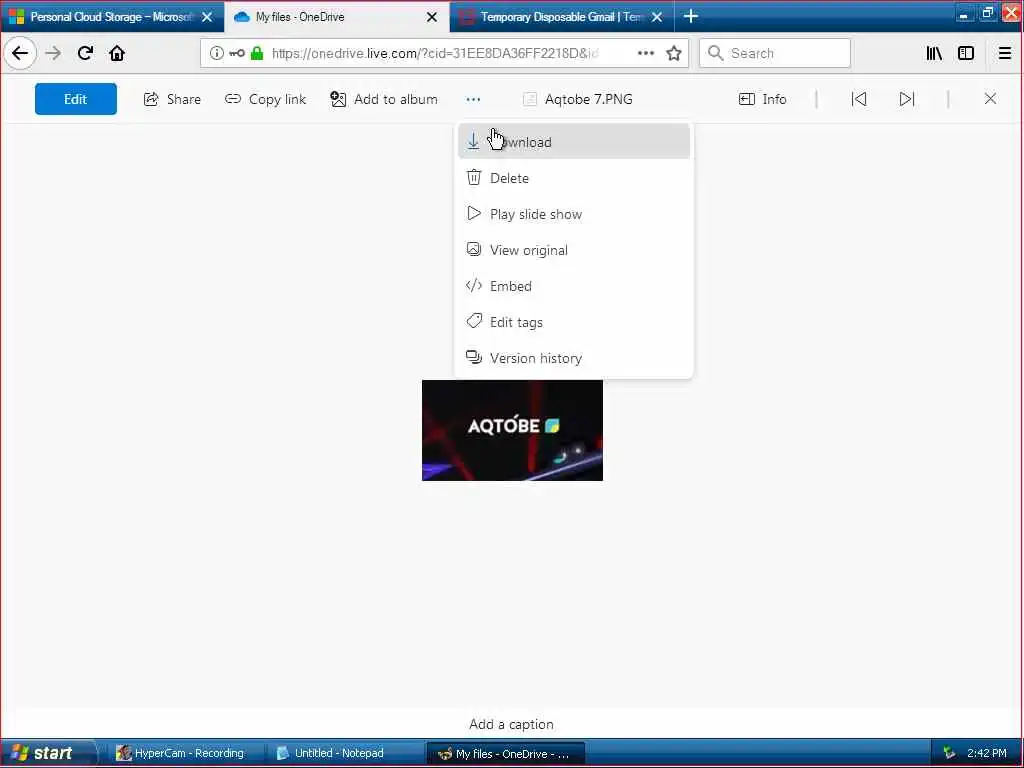Go to the next photo
The width and height of the screenshot is (1024, 768).
pos(906,99)
